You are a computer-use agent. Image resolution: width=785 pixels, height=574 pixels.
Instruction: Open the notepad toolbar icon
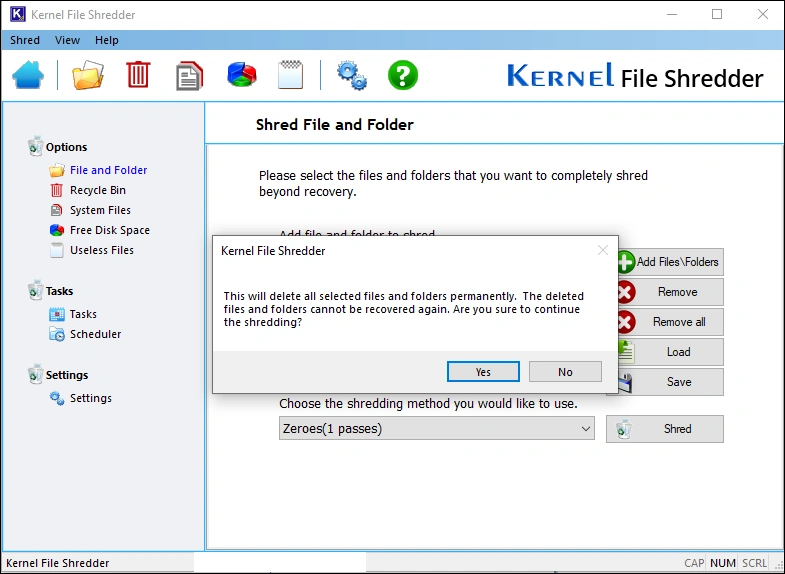(x=290, y=75)
